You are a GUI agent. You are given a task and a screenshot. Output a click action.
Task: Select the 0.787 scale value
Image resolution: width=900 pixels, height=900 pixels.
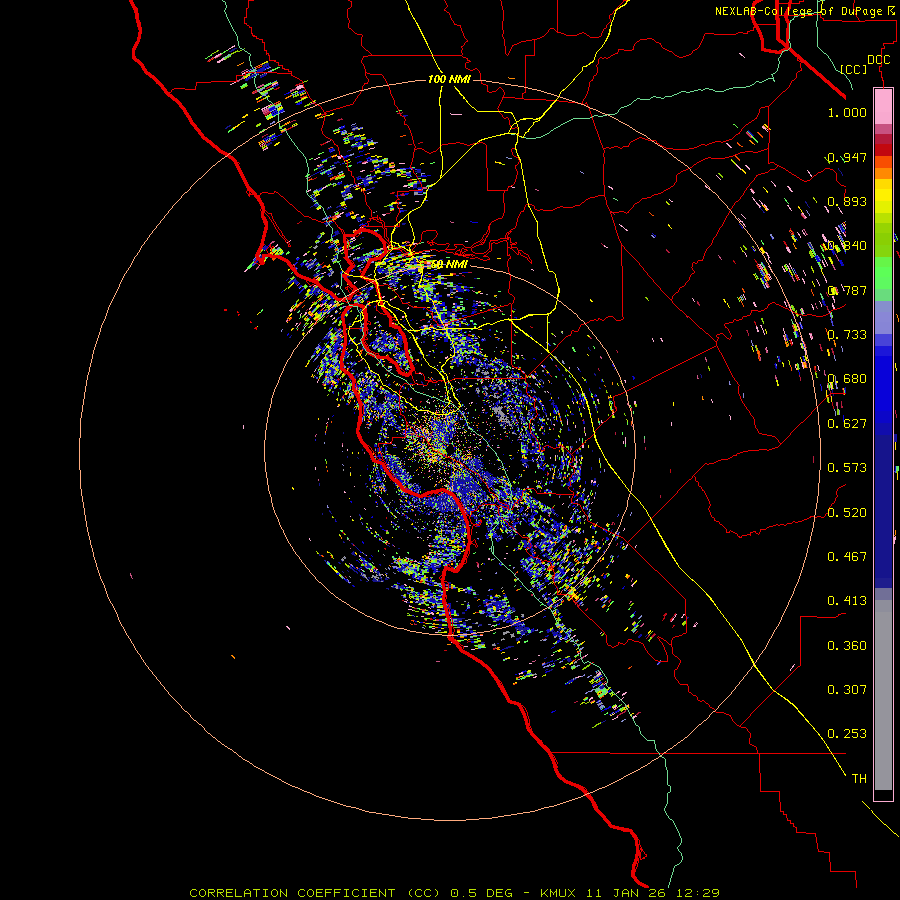tap(847, 290)
